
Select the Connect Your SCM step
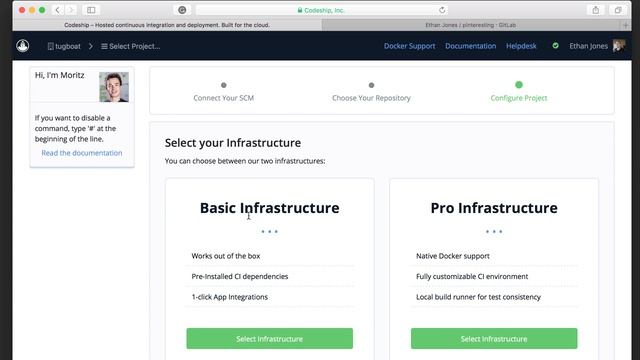[x=224, y=98]
